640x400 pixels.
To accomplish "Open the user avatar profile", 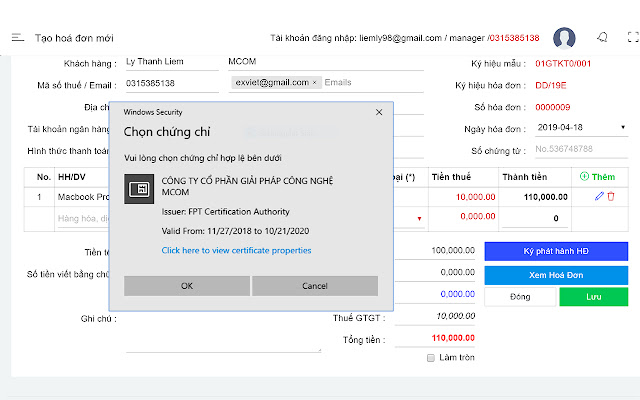I will click(x=564, y=38).
